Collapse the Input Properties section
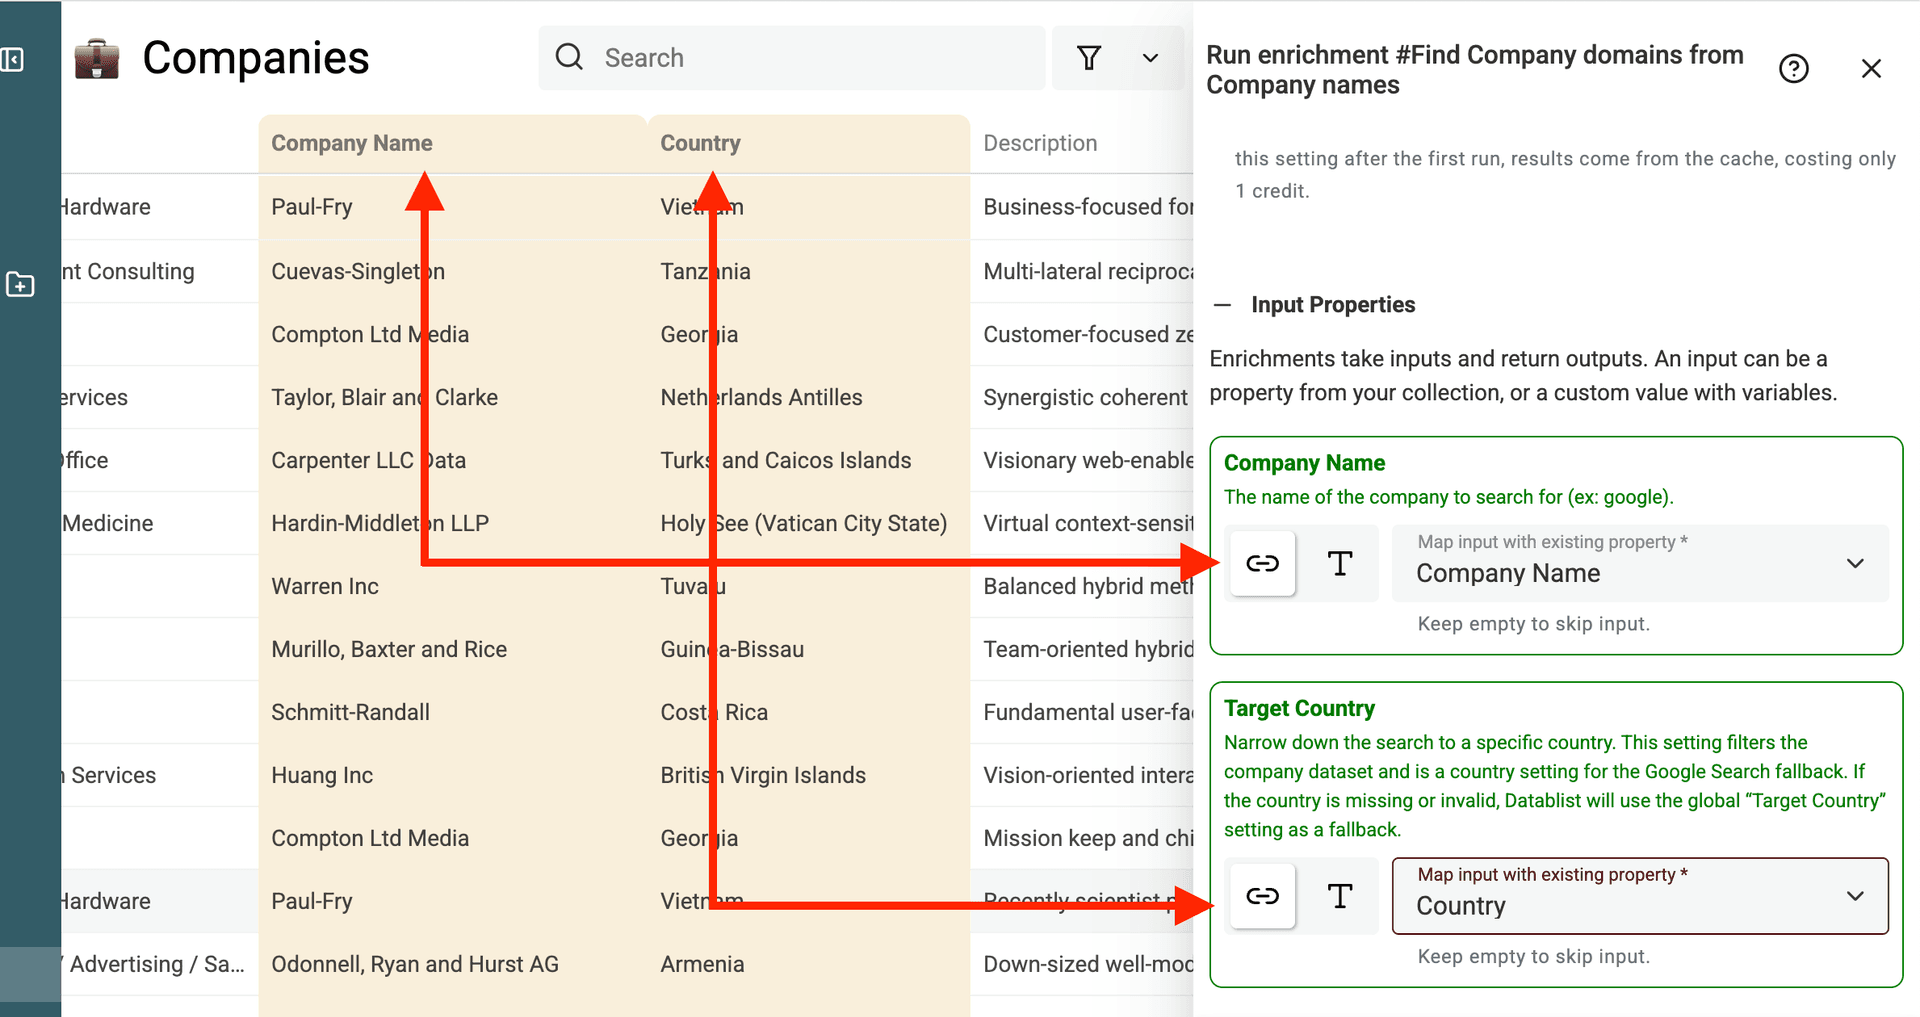This screenshot has height=1017, width=1920. (x=1222, y=305)
